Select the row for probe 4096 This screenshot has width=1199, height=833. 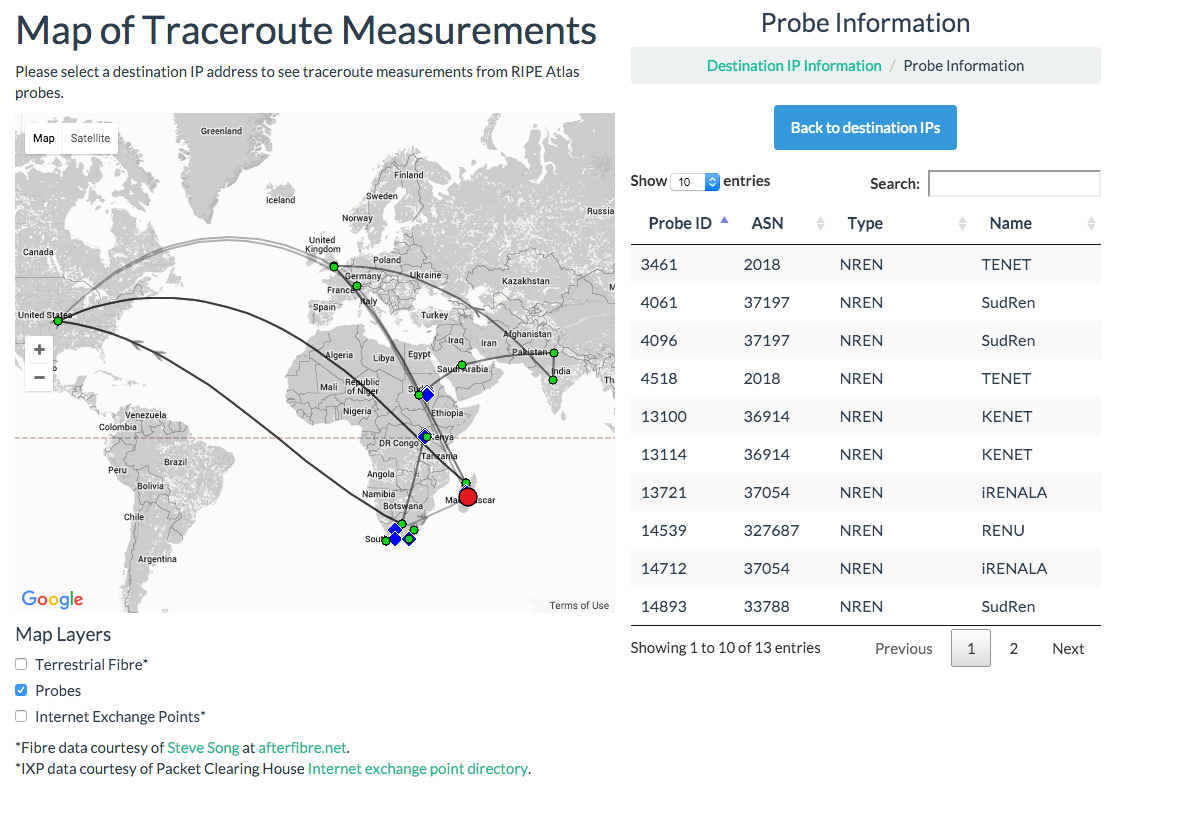pos(866,340)
